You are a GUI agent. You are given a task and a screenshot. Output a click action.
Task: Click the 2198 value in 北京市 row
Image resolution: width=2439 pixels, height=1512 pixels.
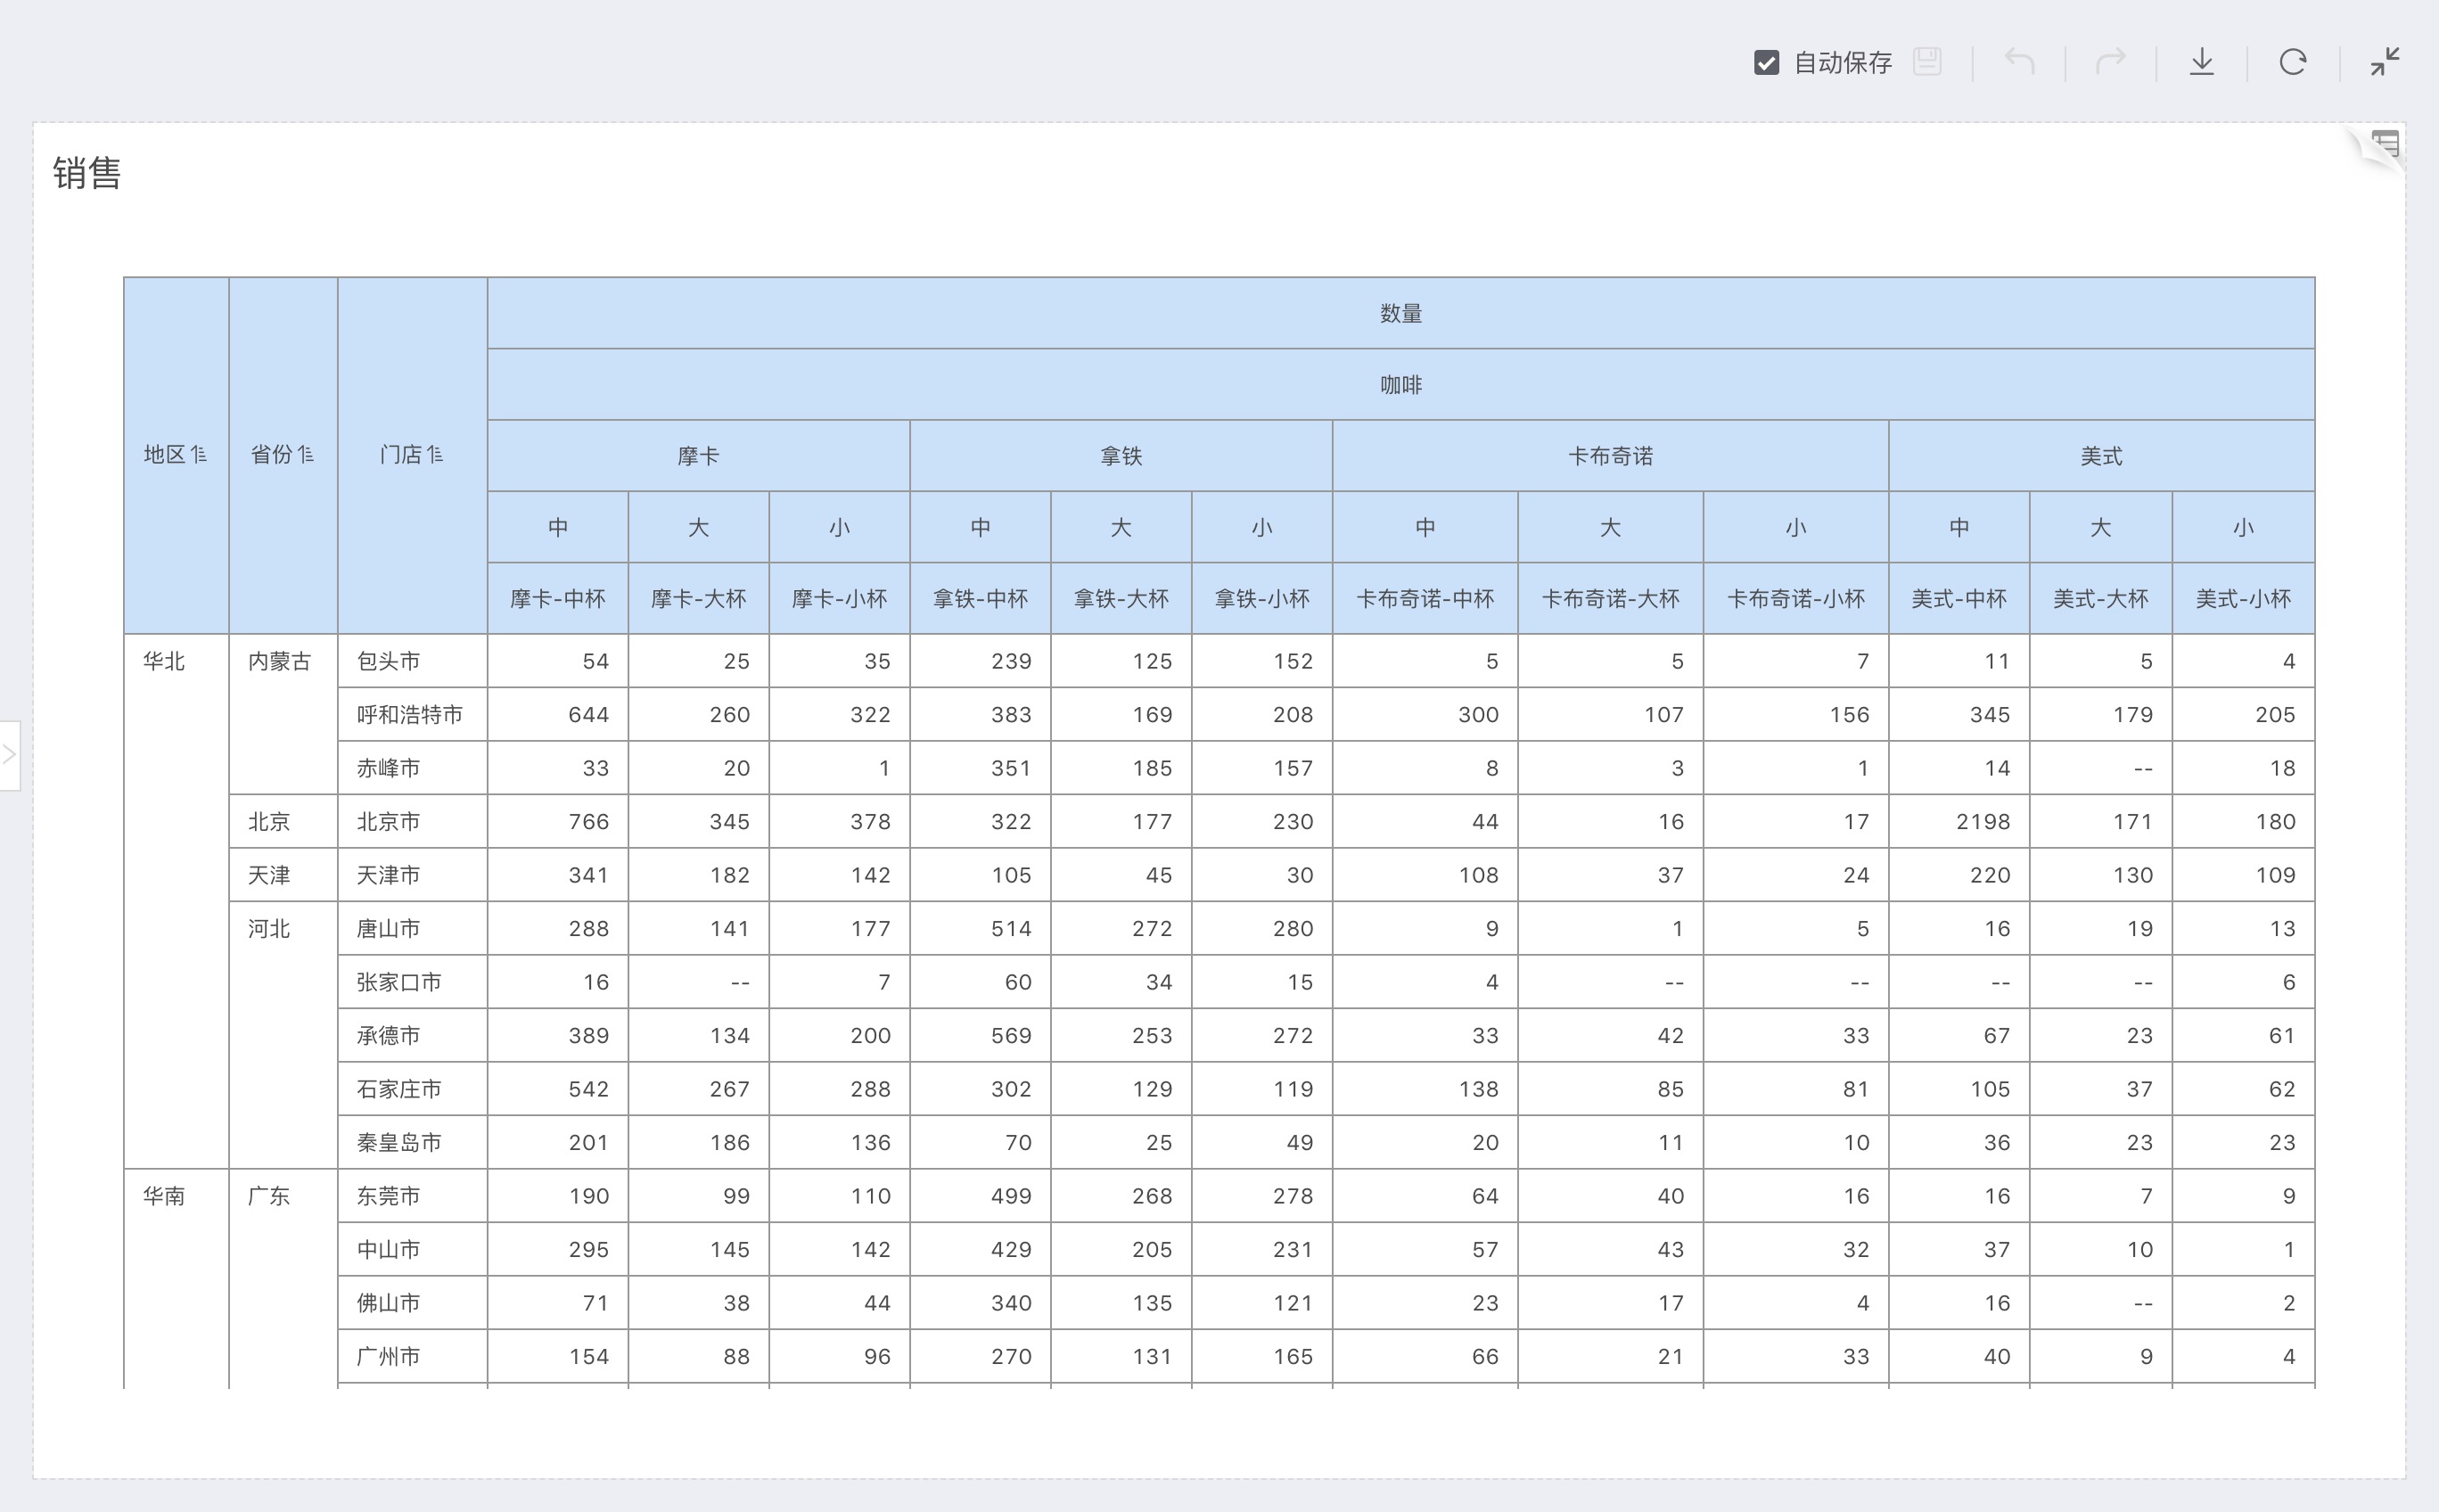coord(1982,822)
